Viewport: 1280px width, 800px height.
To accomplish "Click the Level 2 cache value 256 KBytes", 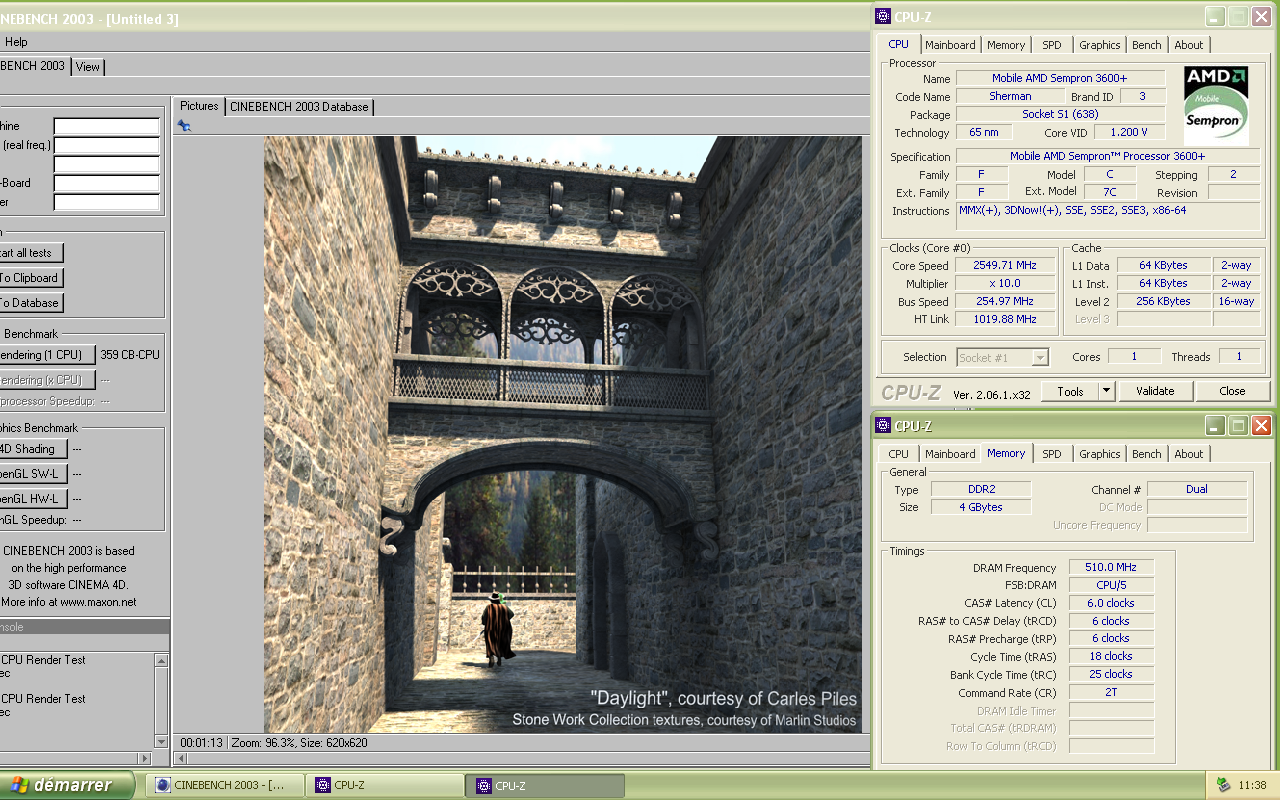I will 1164,302.
